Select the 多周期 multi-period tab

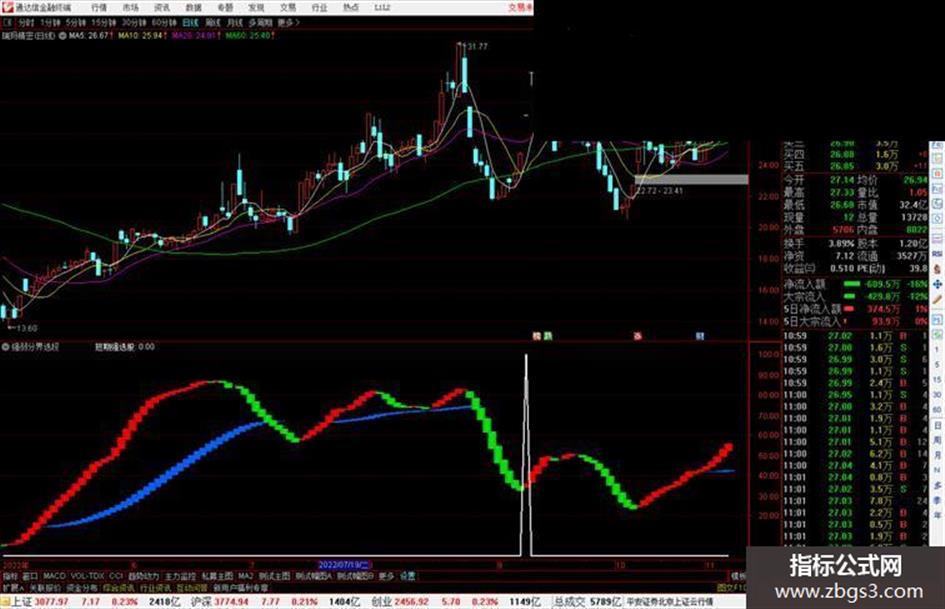260,22
